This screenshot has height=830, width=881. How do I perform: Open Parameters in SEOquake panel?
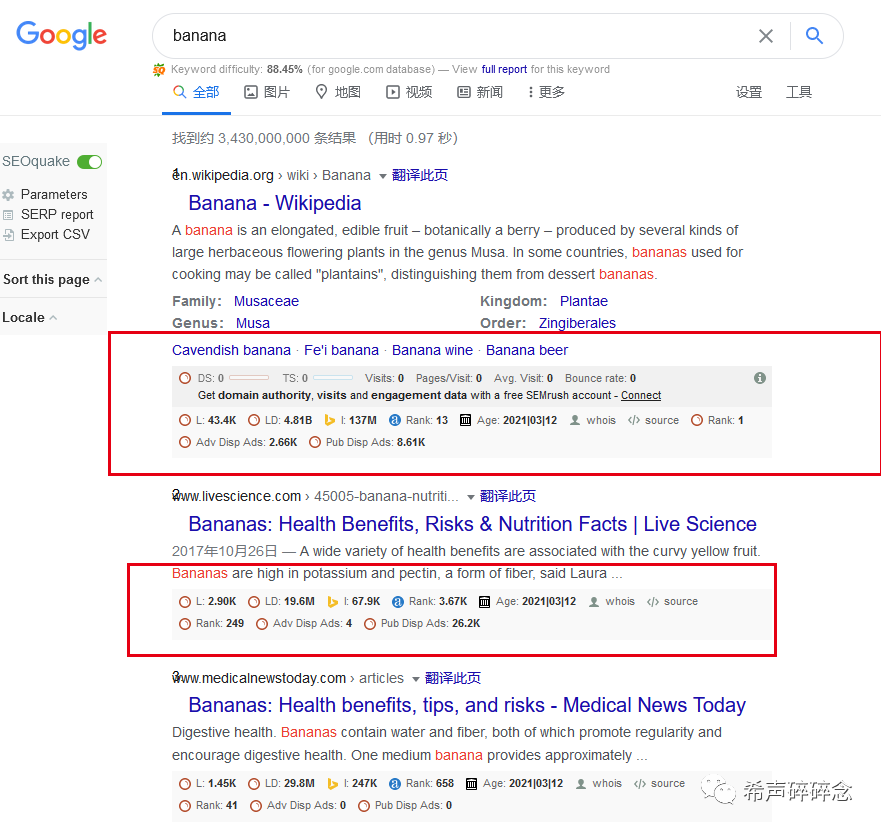pos(54,195)
